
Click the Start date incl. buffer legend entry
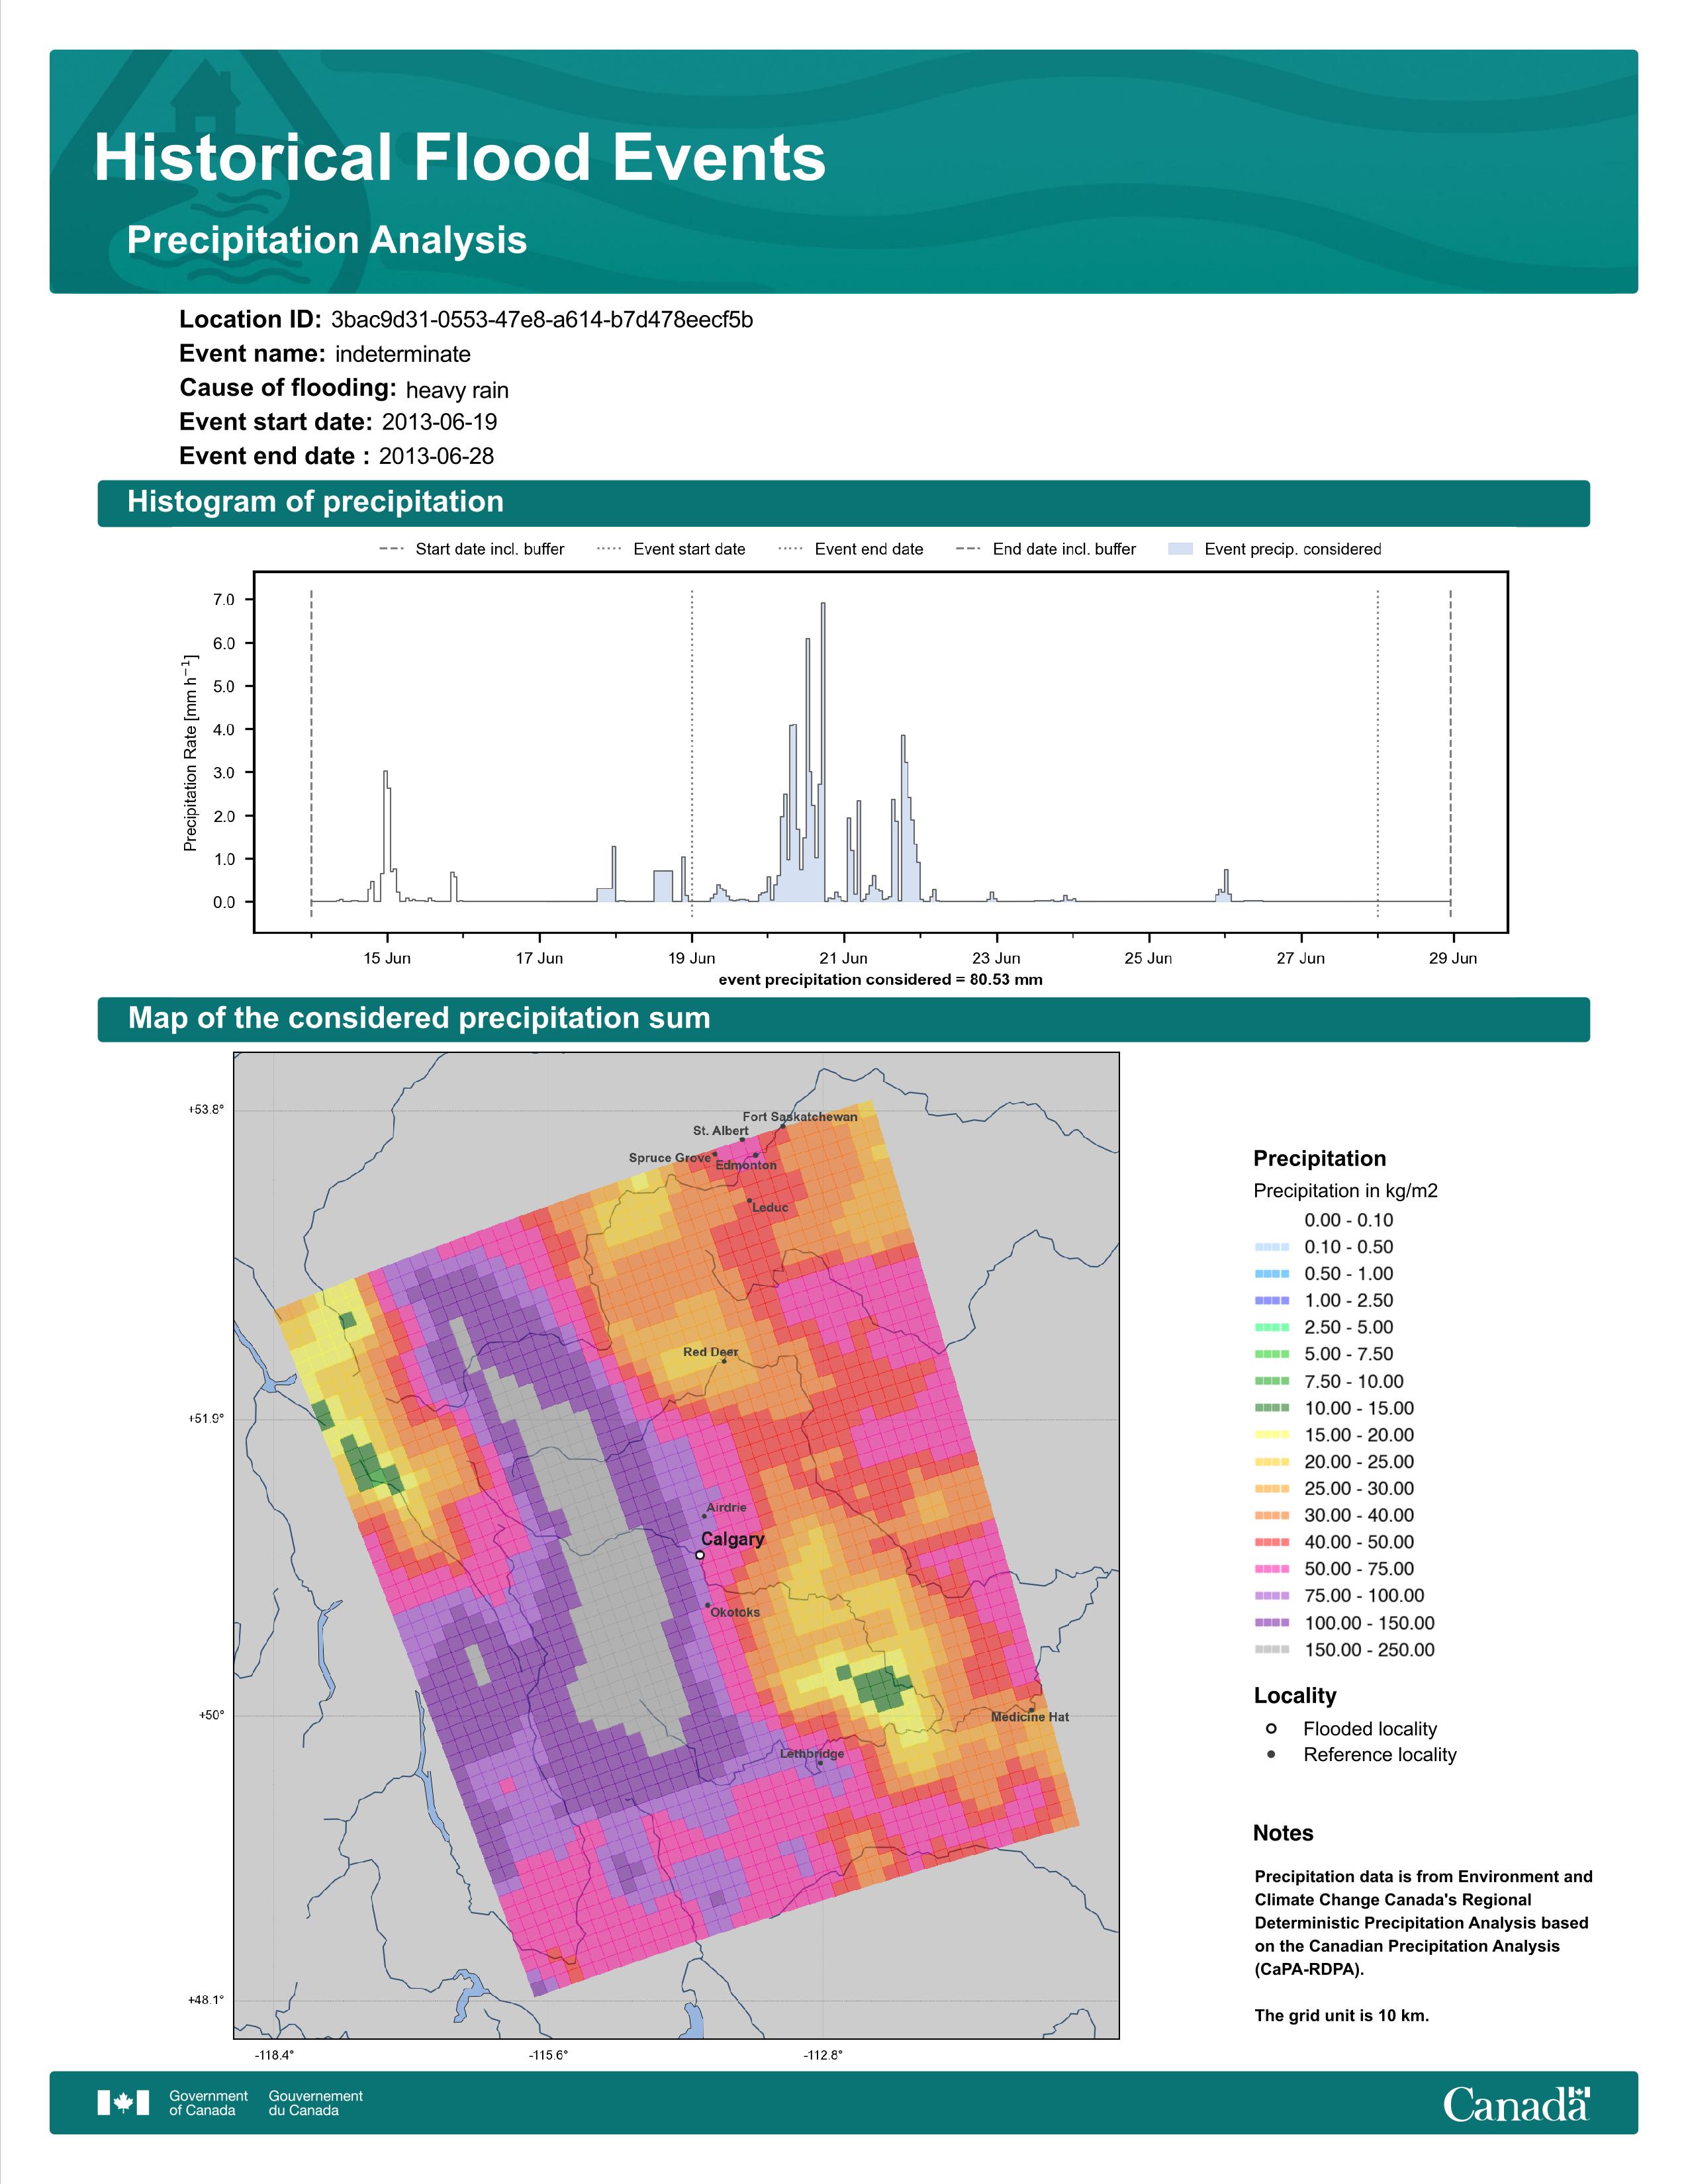pyautogui.click(x=472, y=549)
